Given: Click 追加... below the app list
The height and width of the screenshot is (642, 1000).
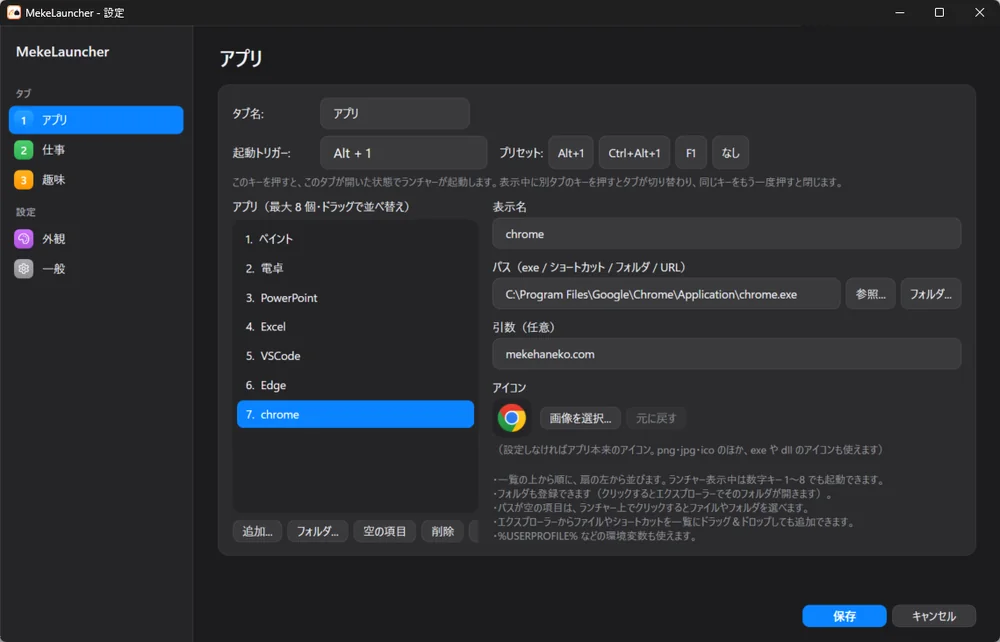Looking at the screenshot, I should click(x=257, y=531).
